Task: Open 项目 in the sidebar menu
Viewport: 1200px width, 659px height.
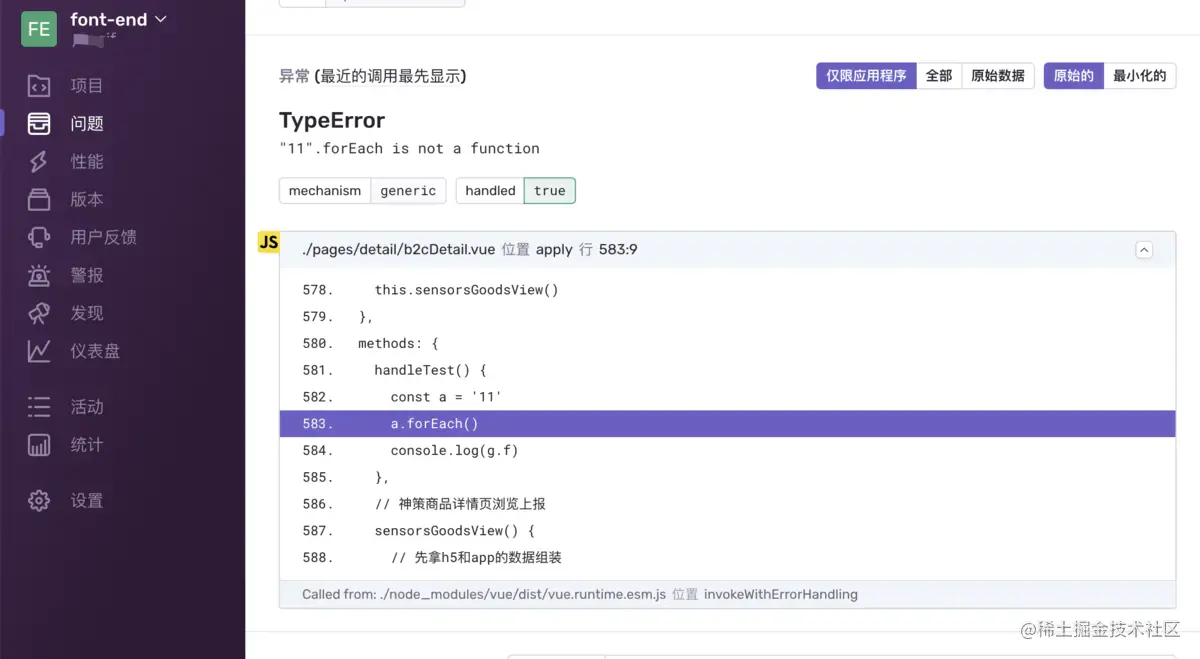Action: click(x=87, y=86)
